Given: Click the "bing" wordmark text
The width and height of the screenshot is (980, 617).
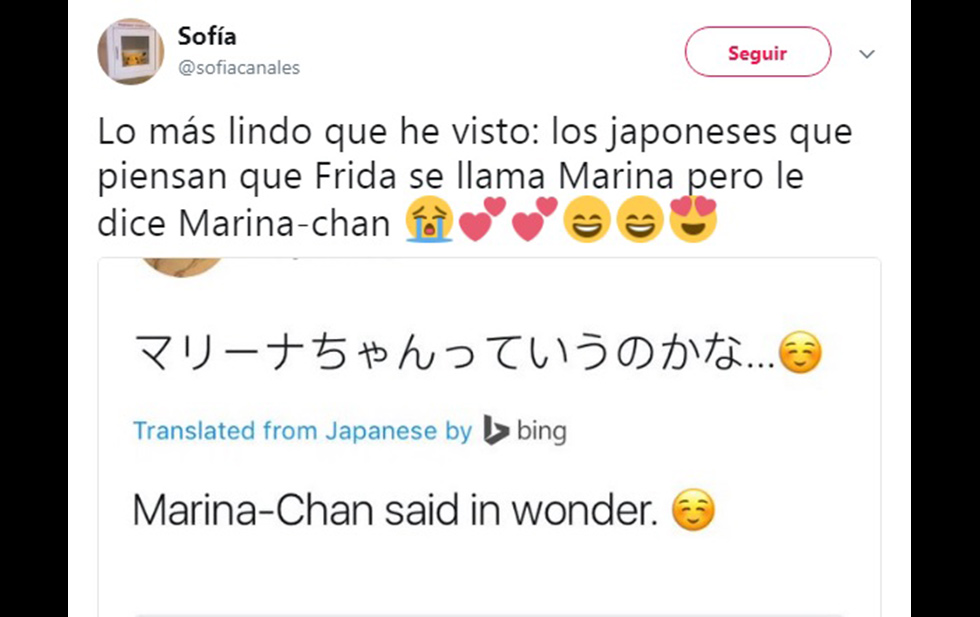Looking at the screenshot, I should point(541,431).
